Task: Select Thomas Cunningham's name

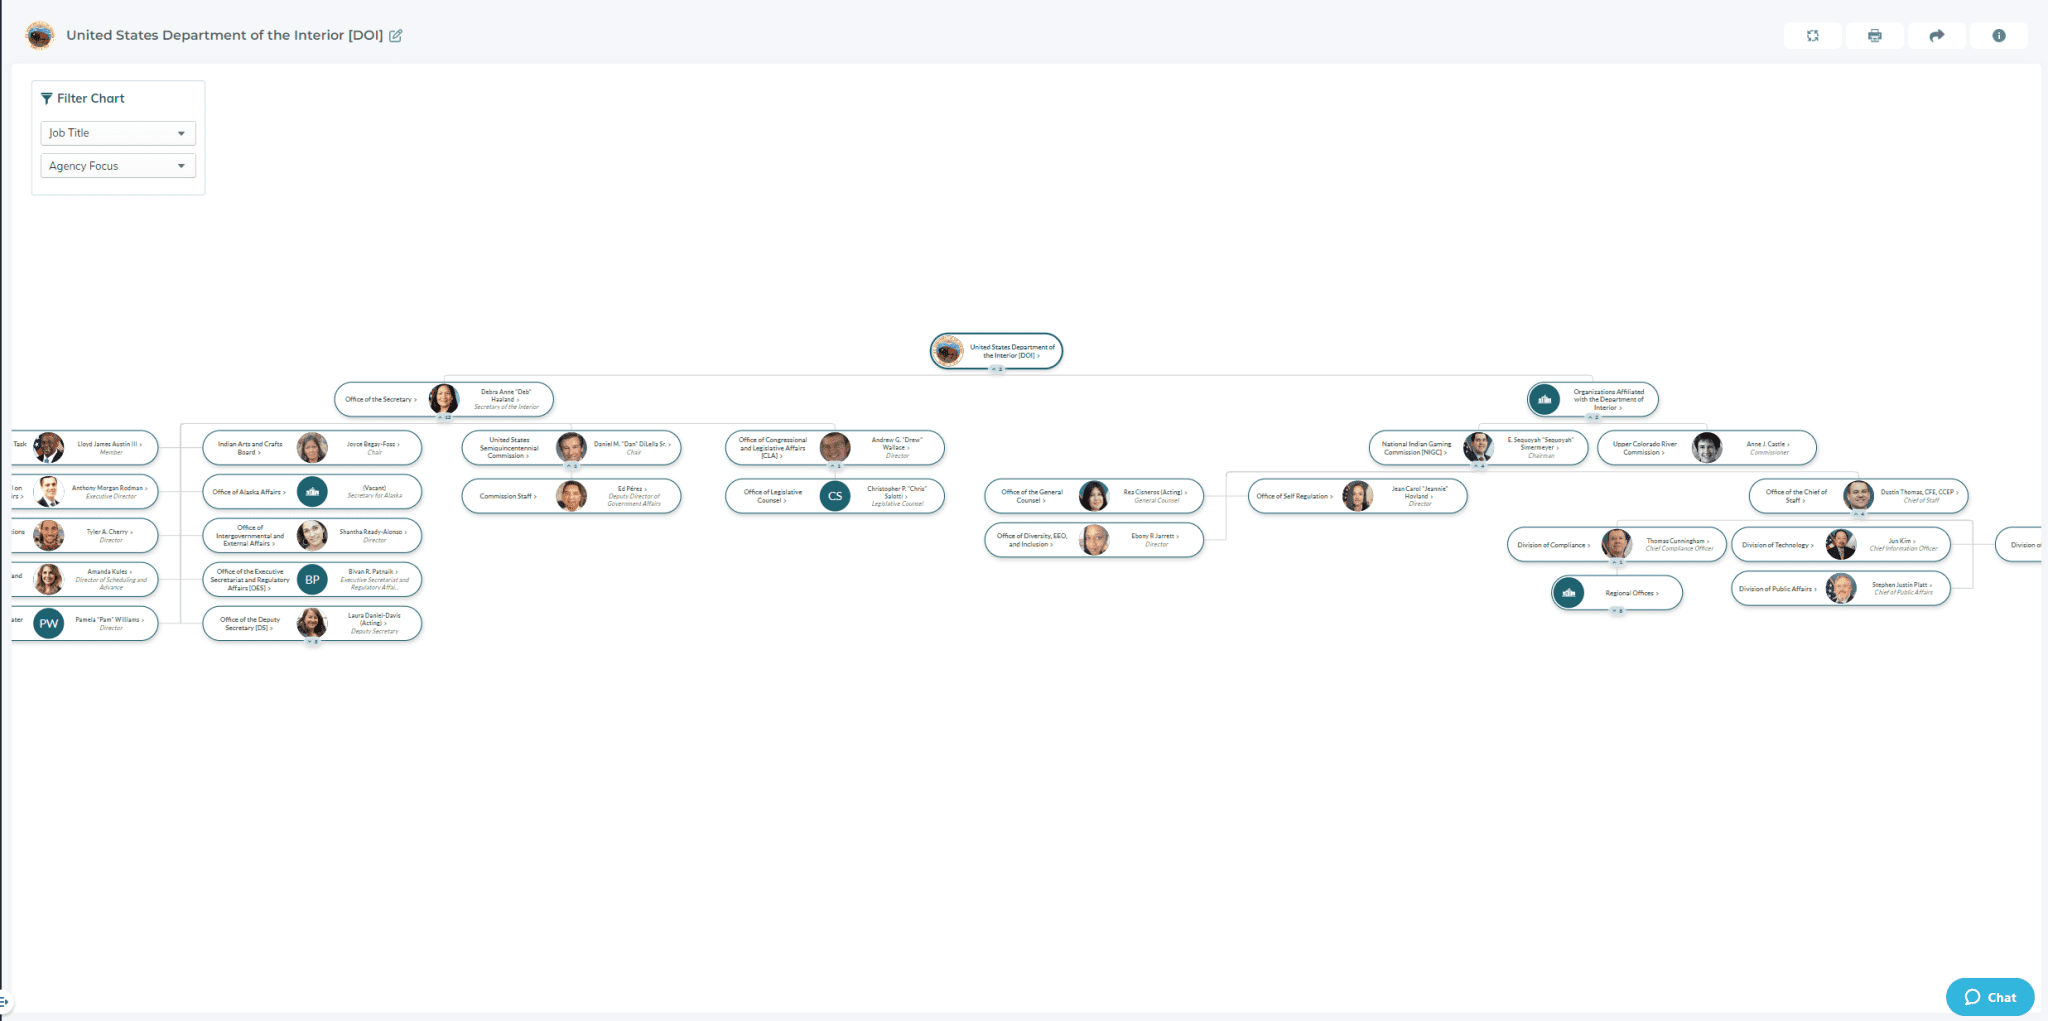Action: [1679, 541]
